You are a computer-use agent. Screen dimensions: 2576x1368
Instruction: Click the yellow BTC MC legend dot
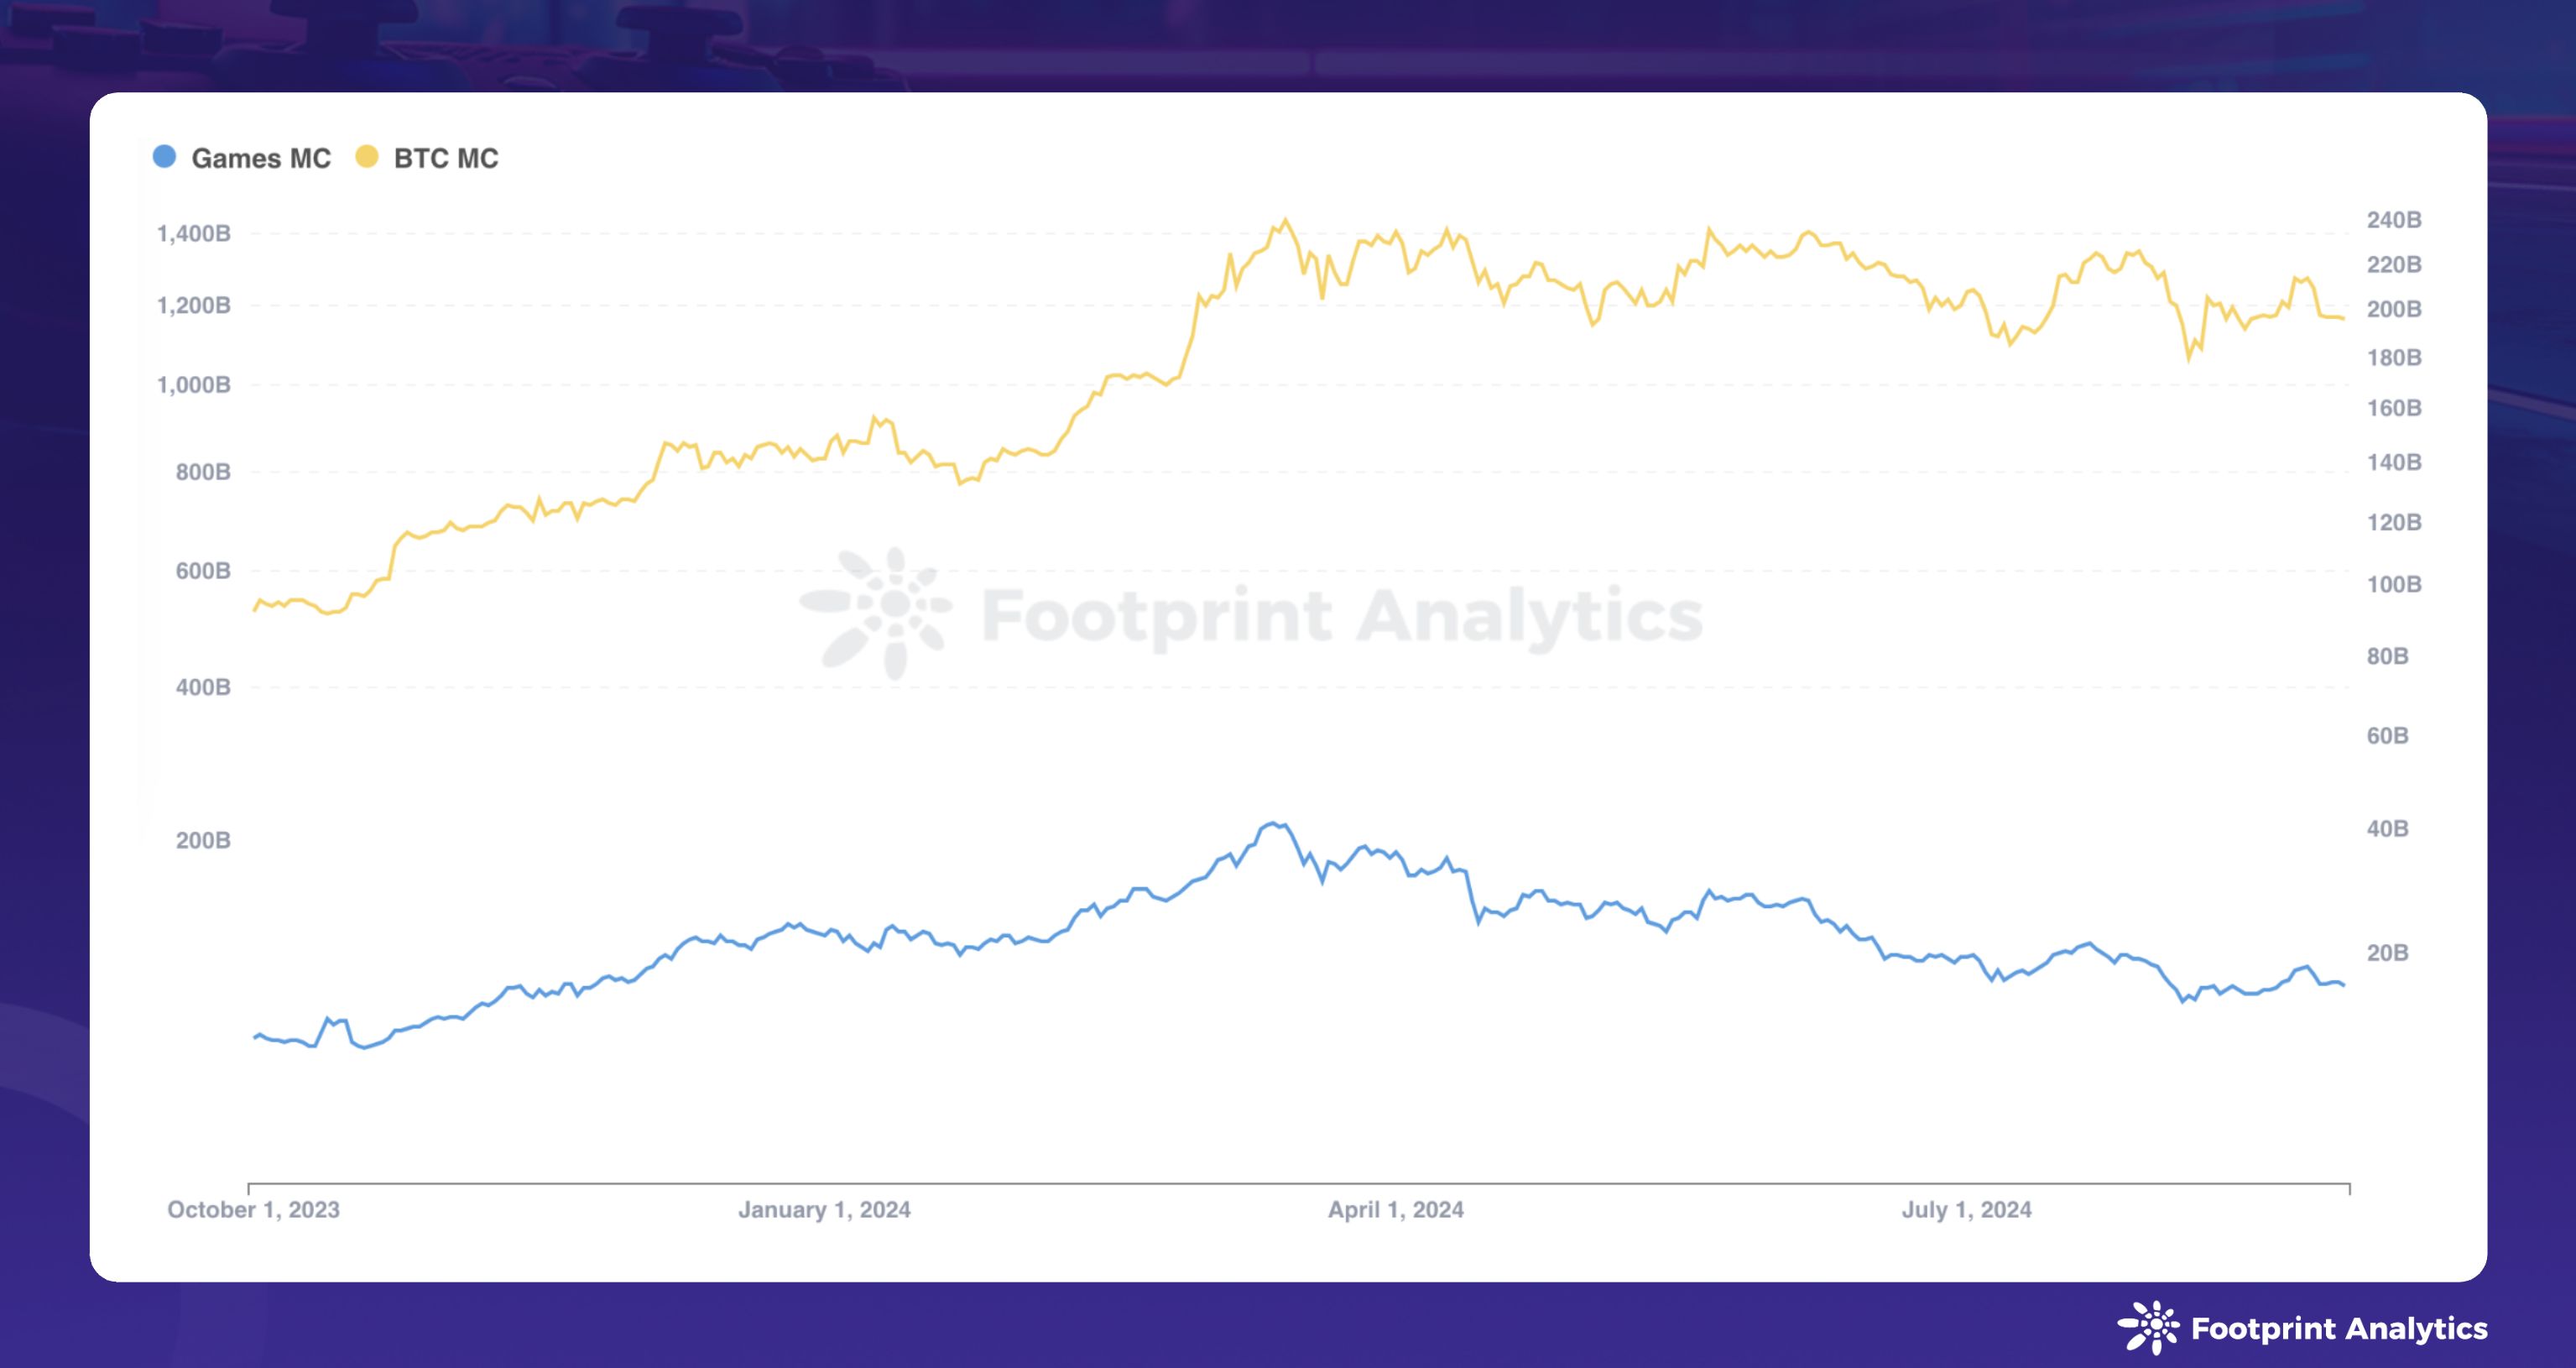pyautogui.click(x=367, y=157)
